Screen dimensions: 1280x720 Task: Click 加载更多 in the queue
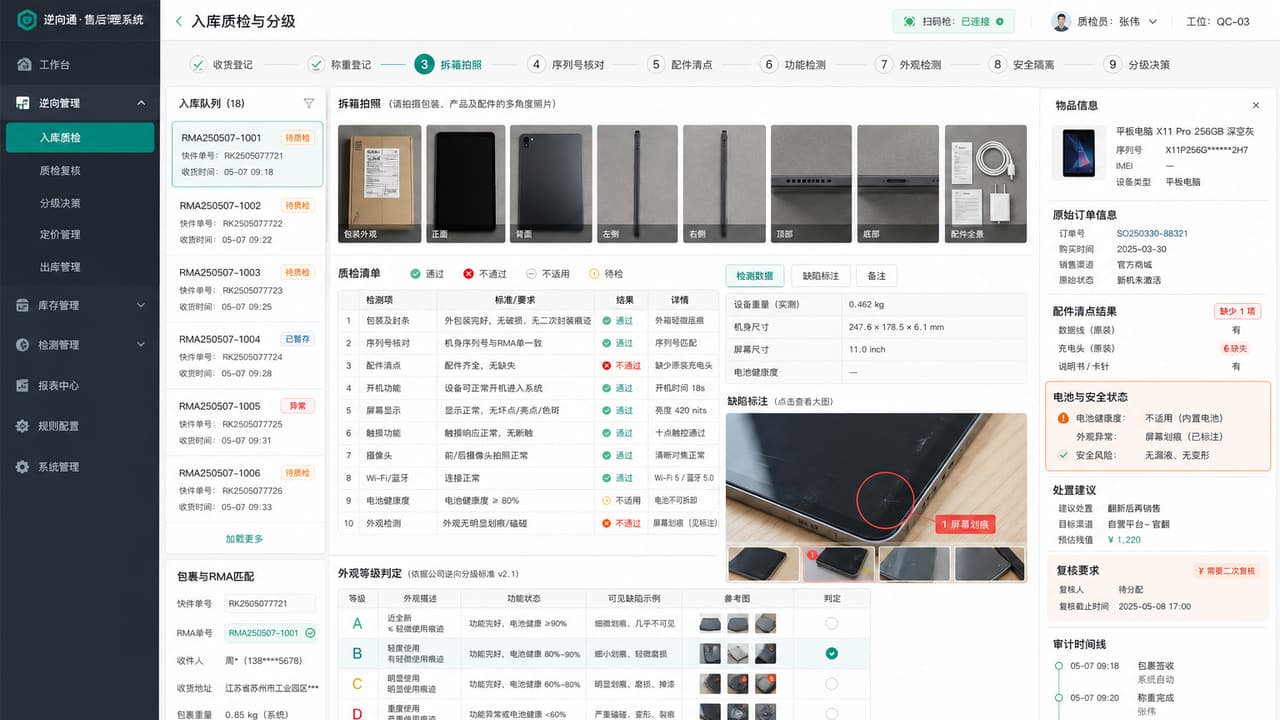pos(244,539)
